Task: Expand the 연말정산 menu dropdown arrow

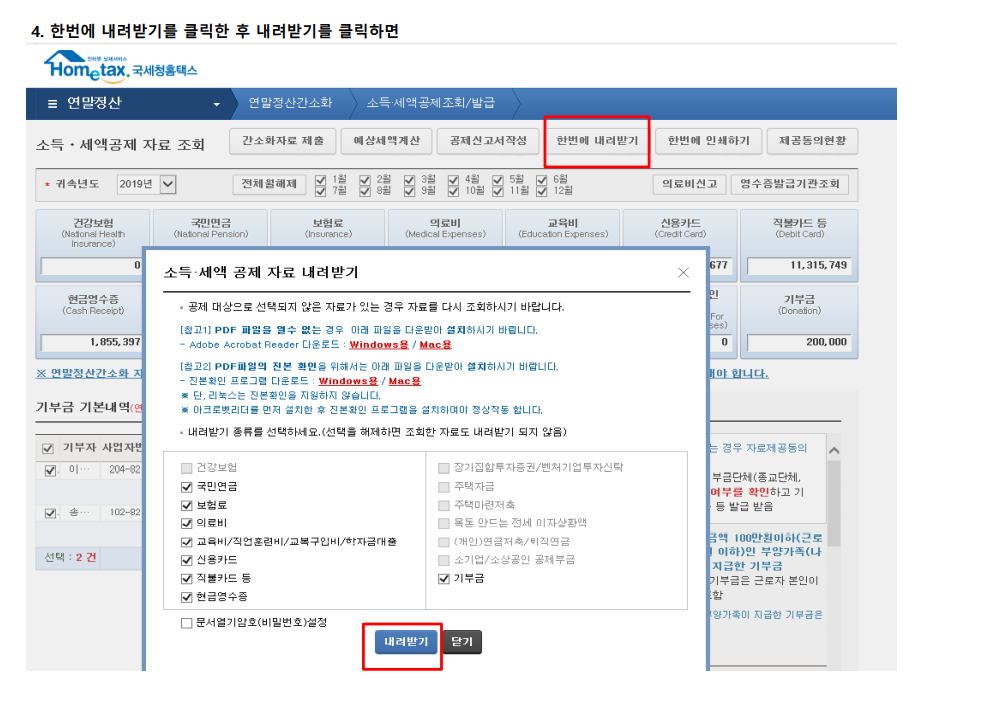Action: tap(217, 105)
